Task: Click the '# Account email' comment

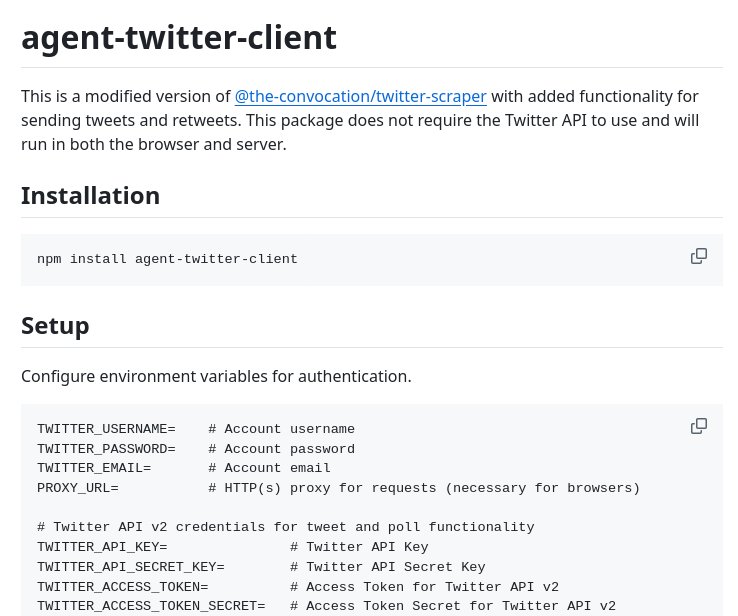Action: (269, 468)
